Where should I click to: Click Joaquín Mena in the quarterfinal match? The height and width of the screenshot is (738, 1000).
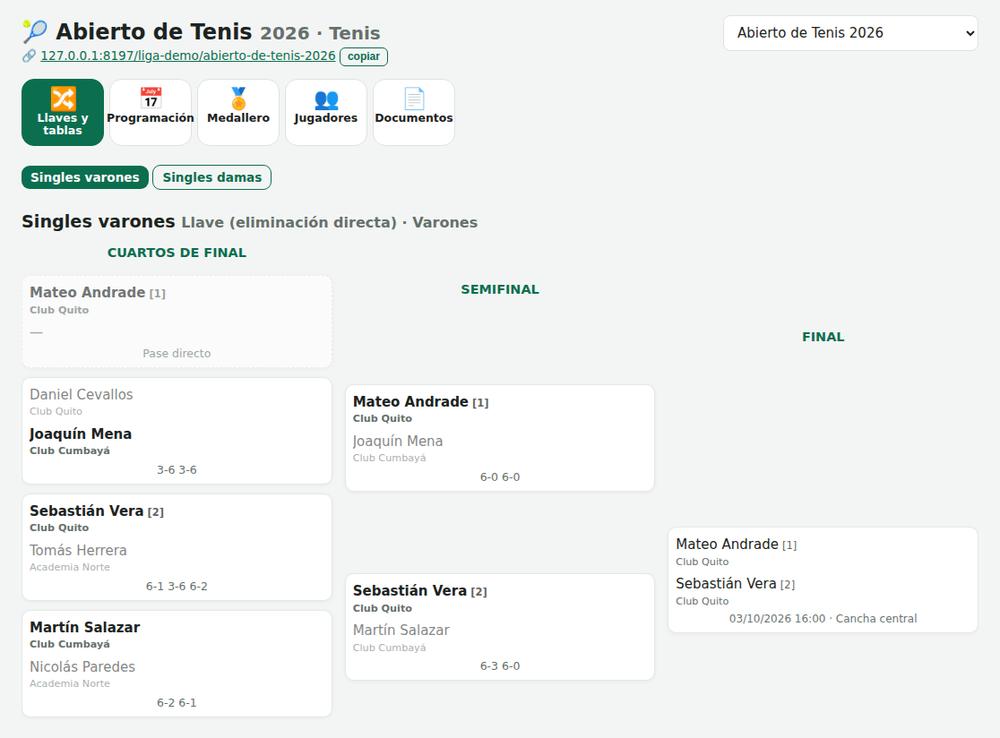pyautogui.click(x=80, y=434)
